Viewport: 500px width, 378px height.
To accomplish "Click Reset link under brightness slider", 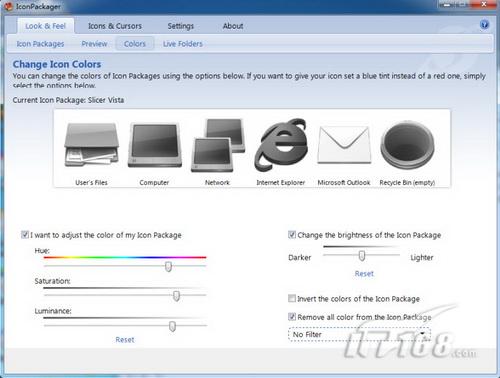I will coord(364,274).
